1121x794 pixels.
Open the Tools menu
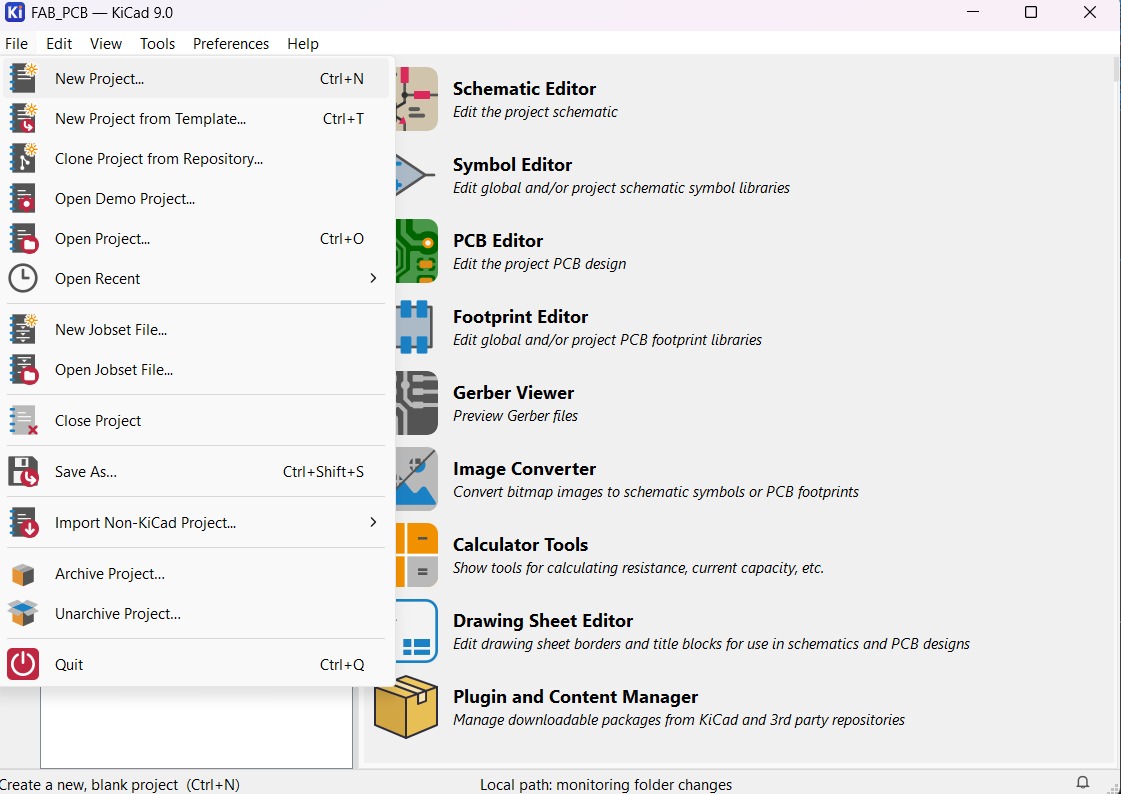pos(157,44)
